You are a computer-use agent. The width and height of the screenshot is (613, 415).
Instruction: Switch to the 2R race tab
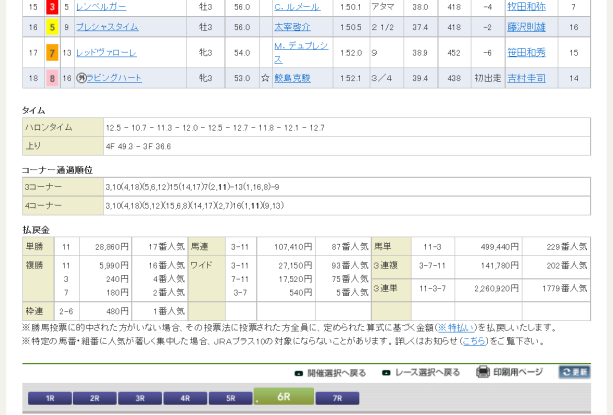[x=94, y=398]
